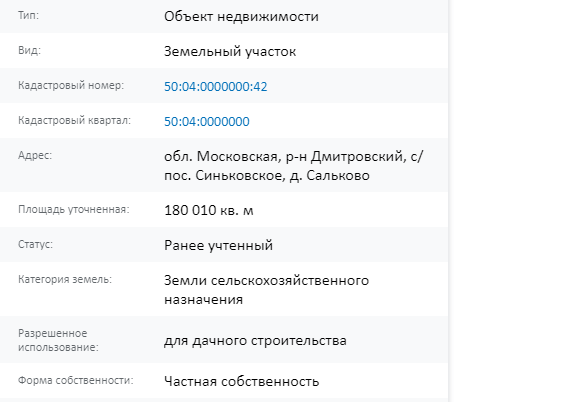This screenshot has width=587, height=402.
Task: Click the 'Тип:' label
Action: (x=28, y=16)
